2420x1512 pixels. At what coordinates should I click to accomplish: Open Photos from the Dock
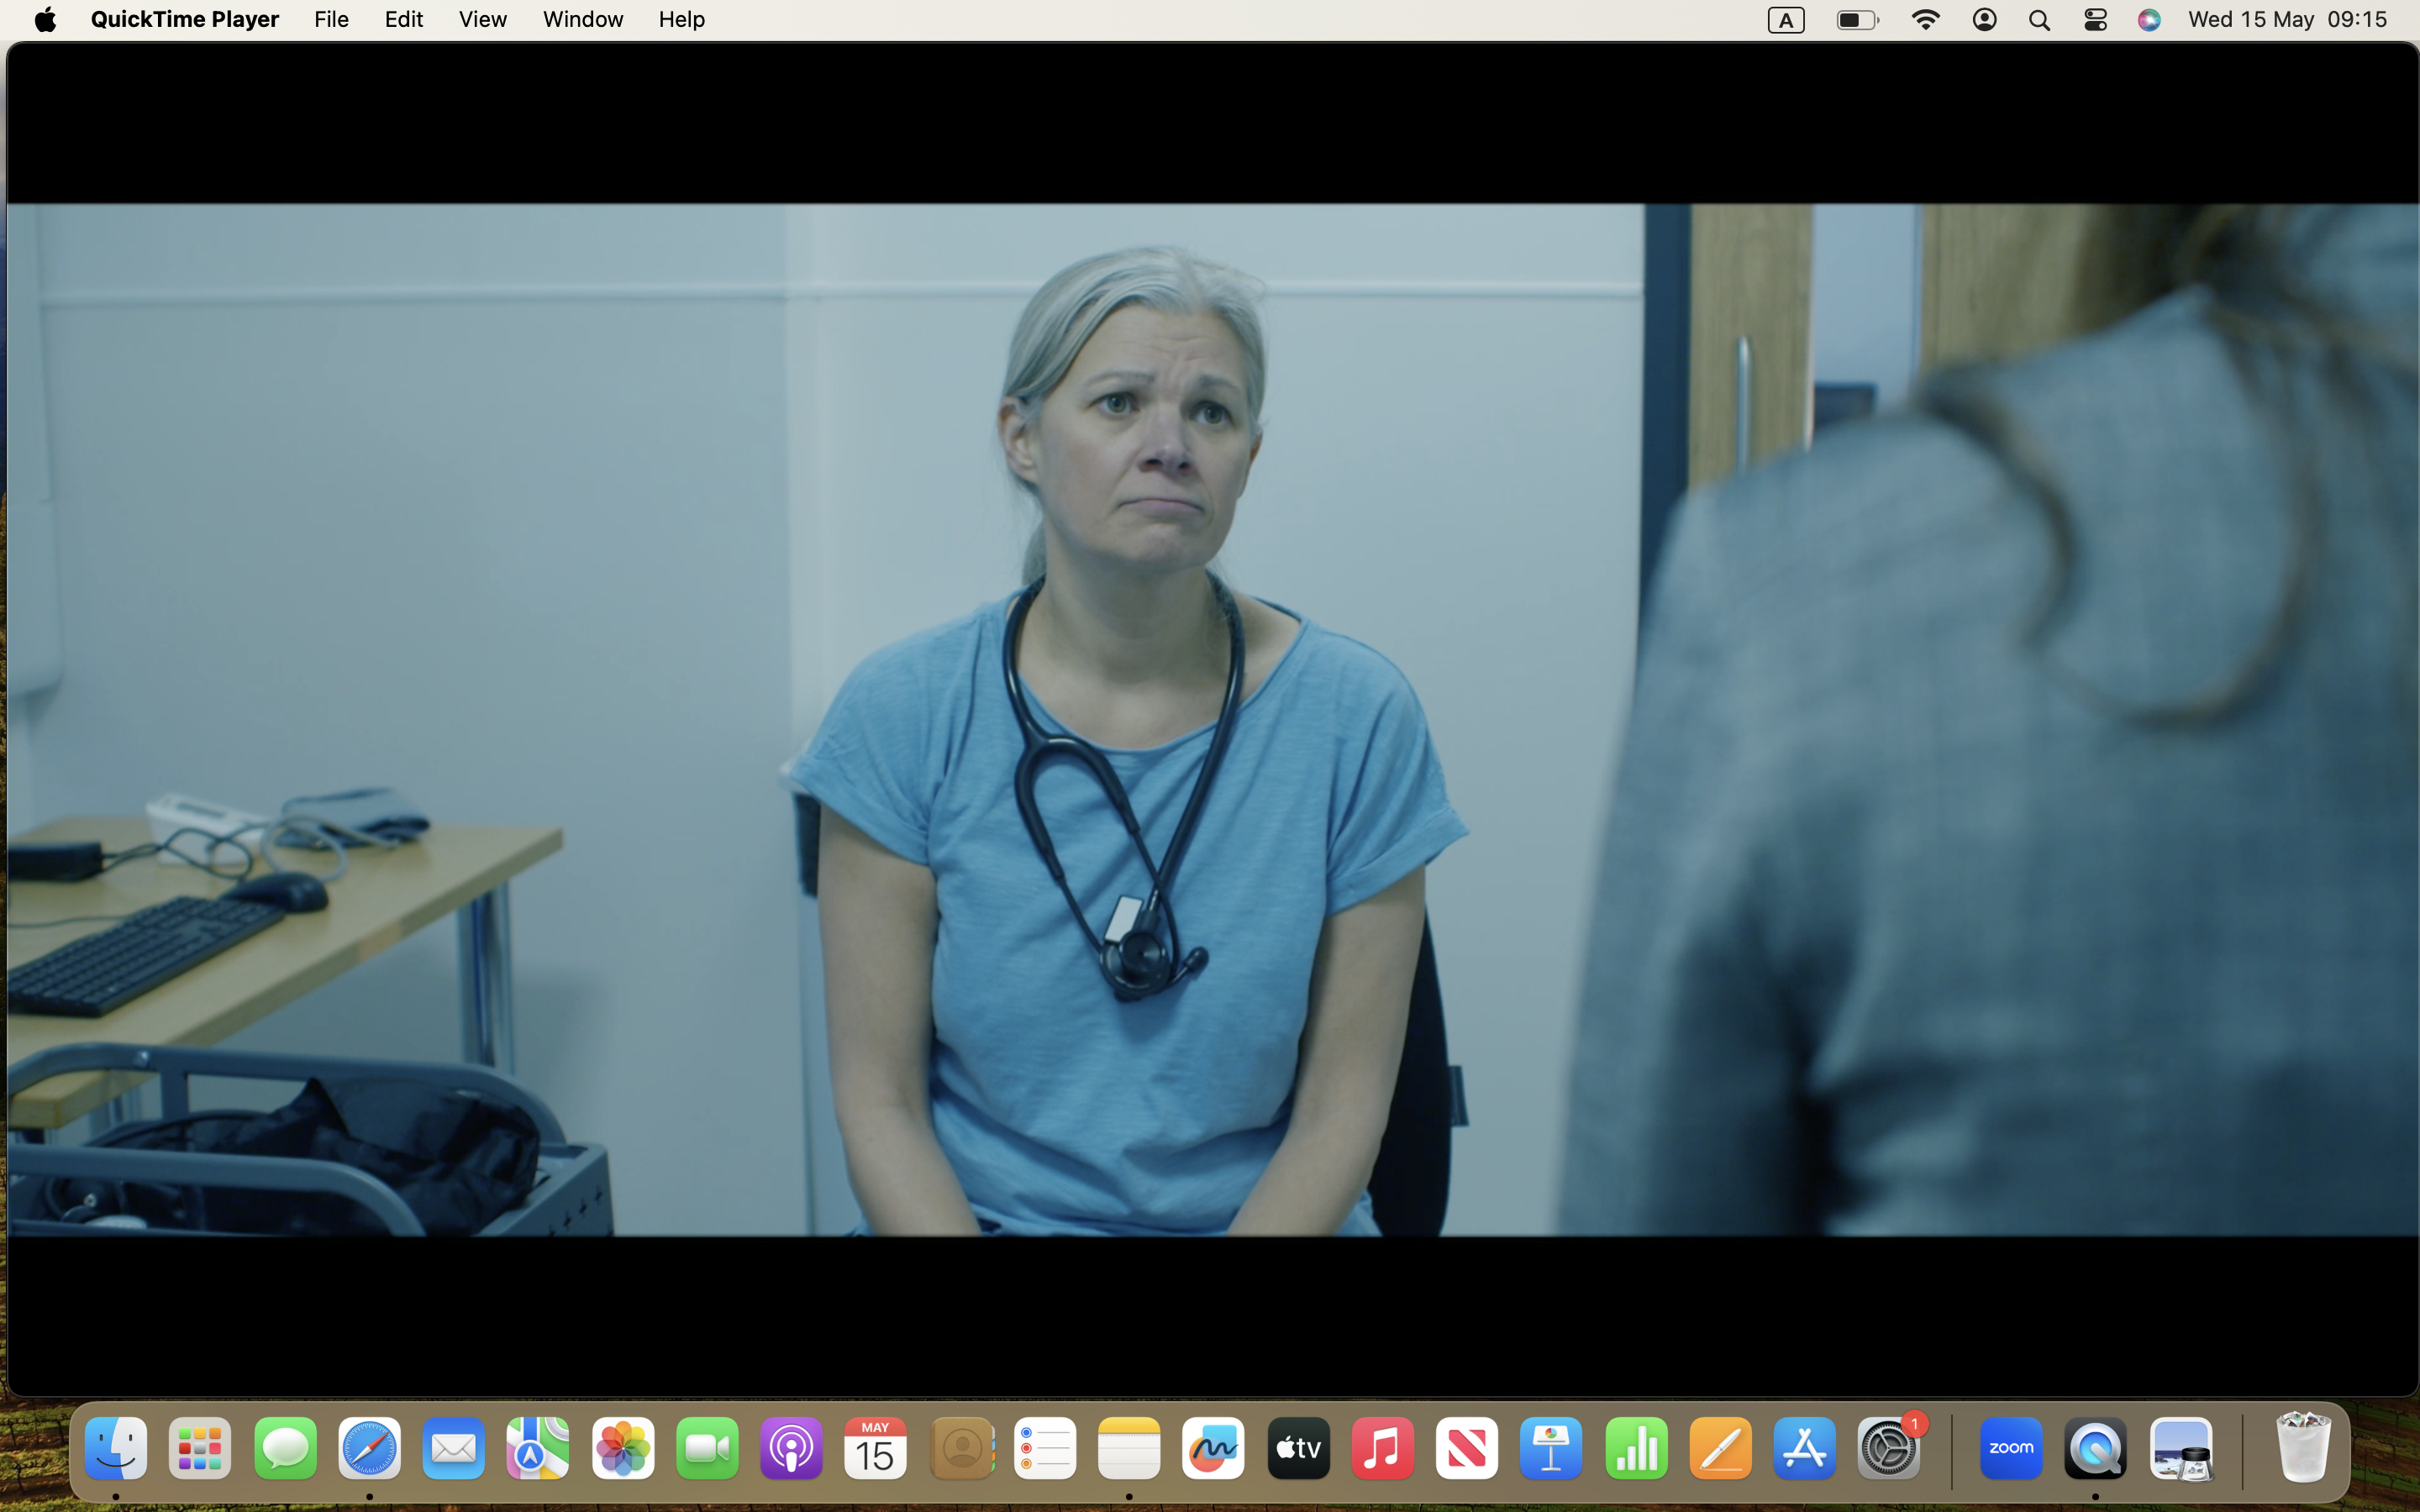click(623, 1448)
